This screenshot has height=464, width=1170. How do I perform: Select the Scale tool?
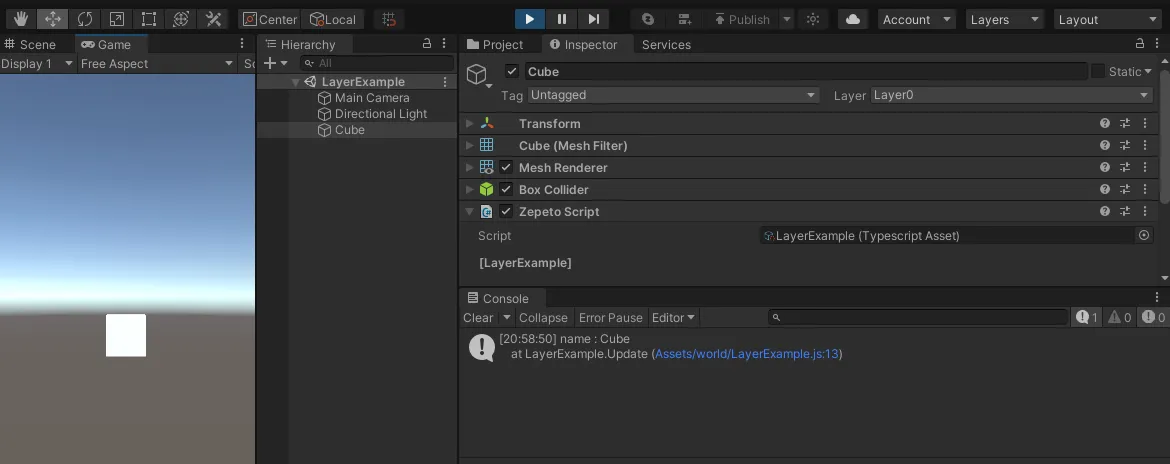[x=117, y=19]
